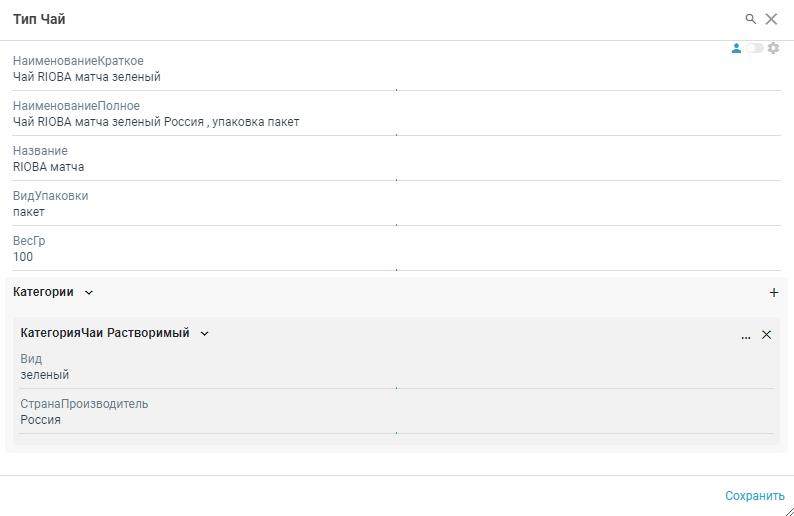
Task: Add a new category with plus icon
Action: coord(773,293)
